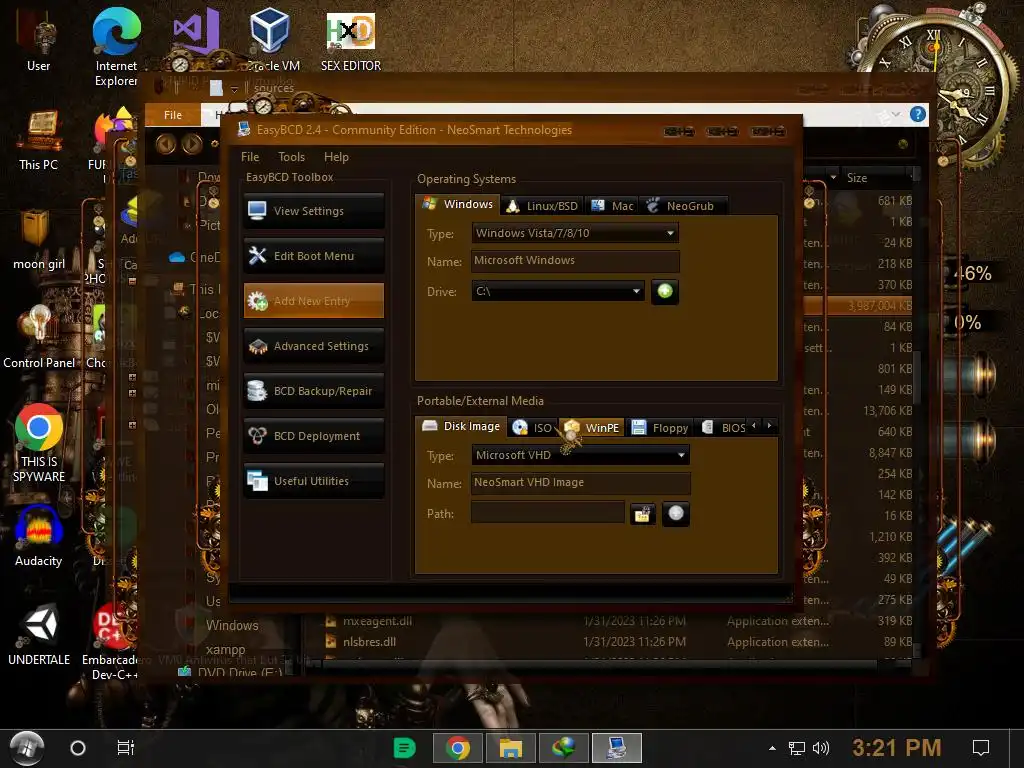The image size is (1024, 768).
Task: Open Chrome icon labeled THIS IS SPYWARE
Action: tap(39, 441)
